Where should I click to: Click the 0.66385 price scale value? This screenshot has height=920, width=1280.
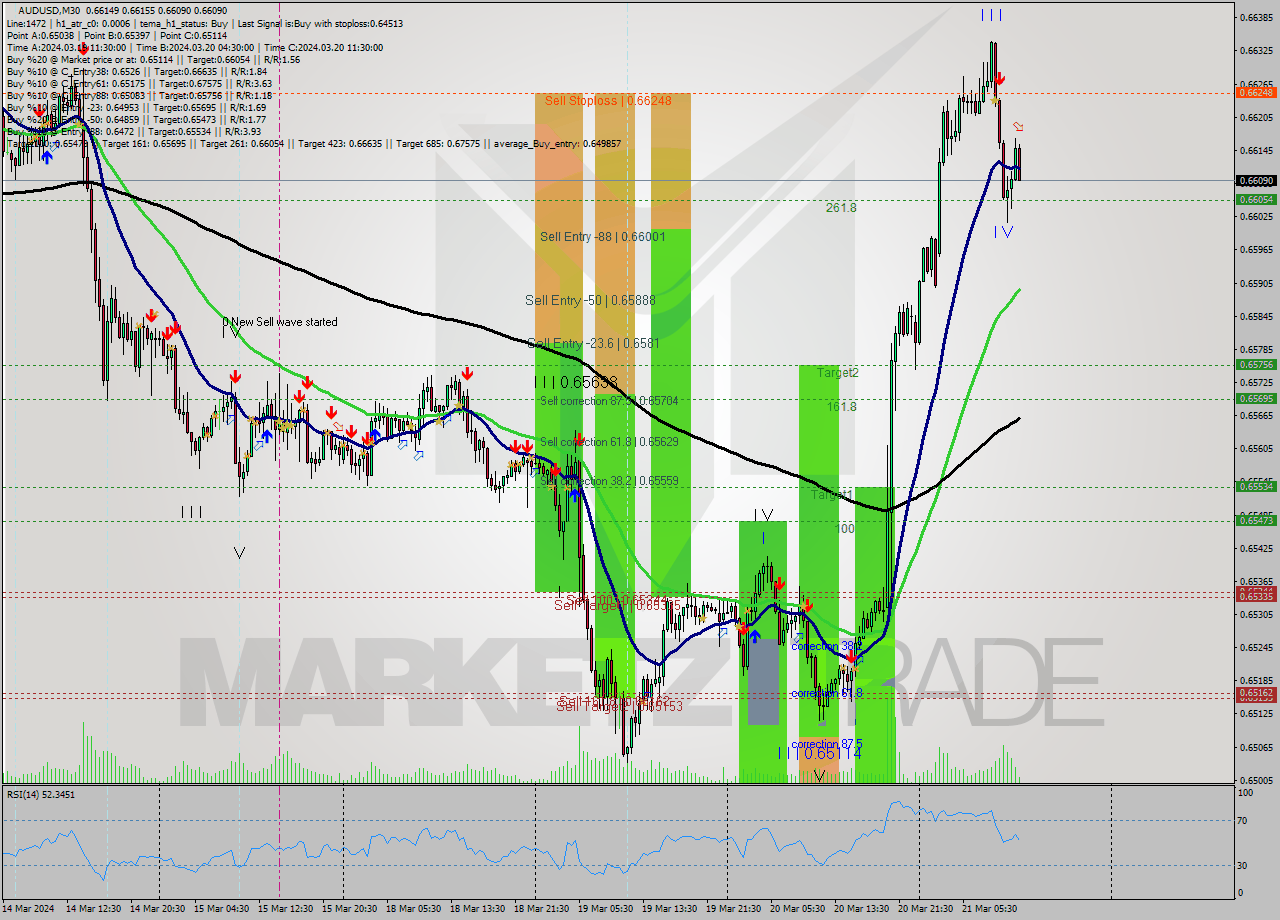pyautogui.click(x=1255, y=18)
